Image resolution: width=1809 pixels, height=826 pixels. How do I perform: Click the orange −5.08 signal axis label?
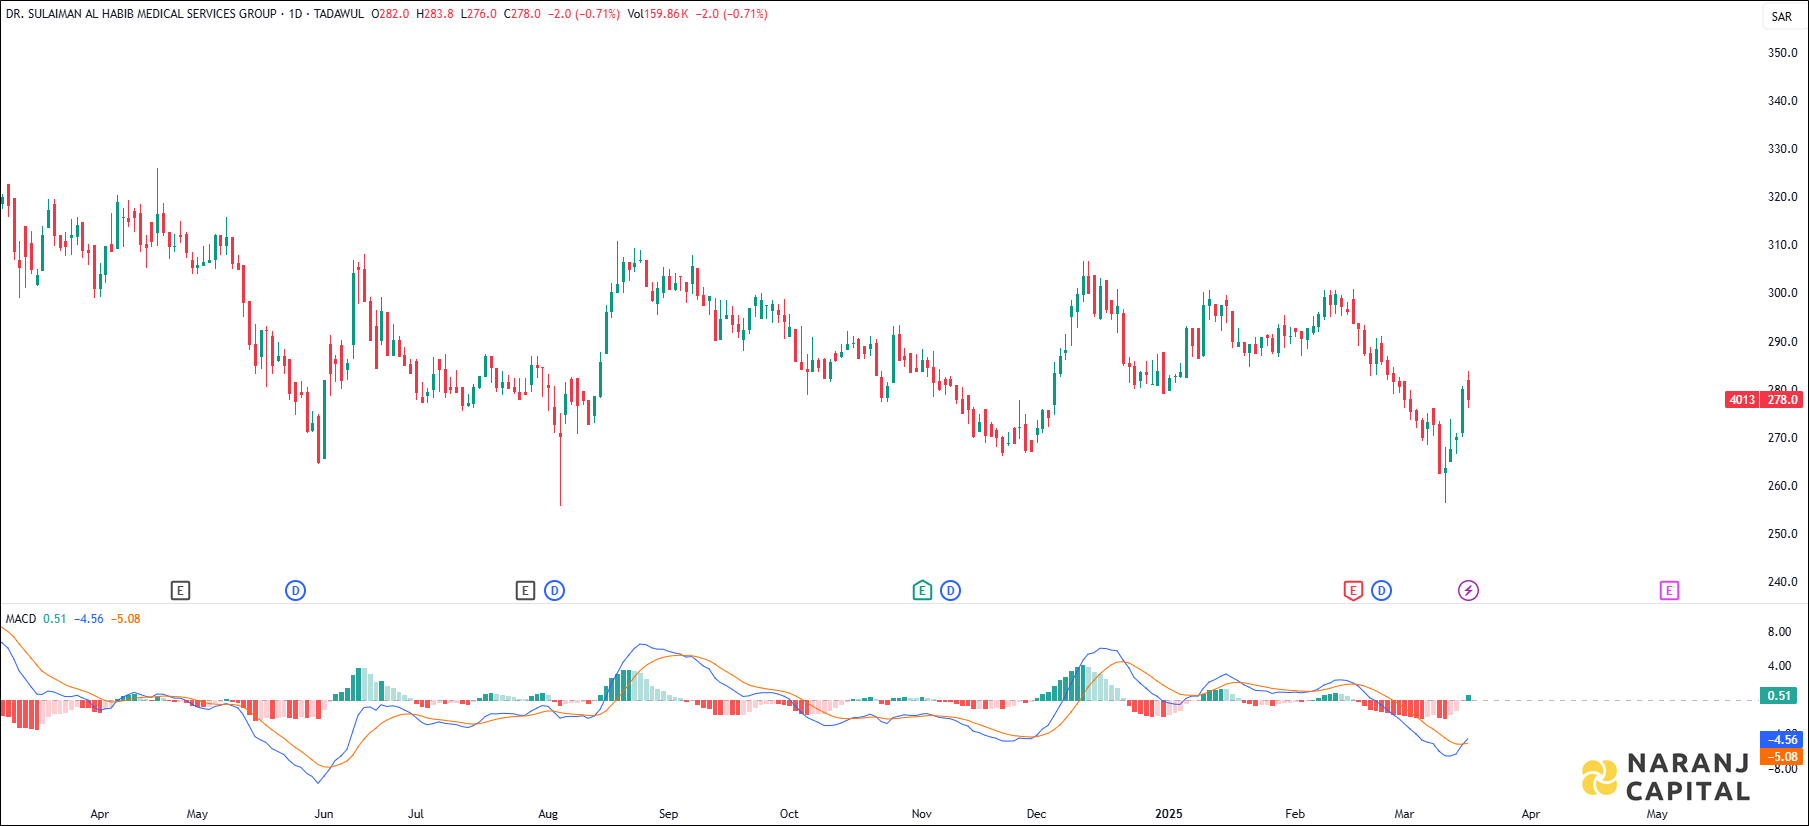click(x=1782, y=757)
